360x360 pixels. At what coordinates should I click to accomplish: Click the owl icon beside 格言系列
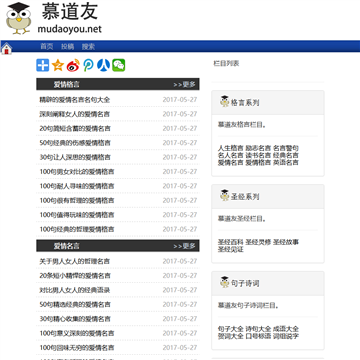pyautogui.click(x=225, y=101)
